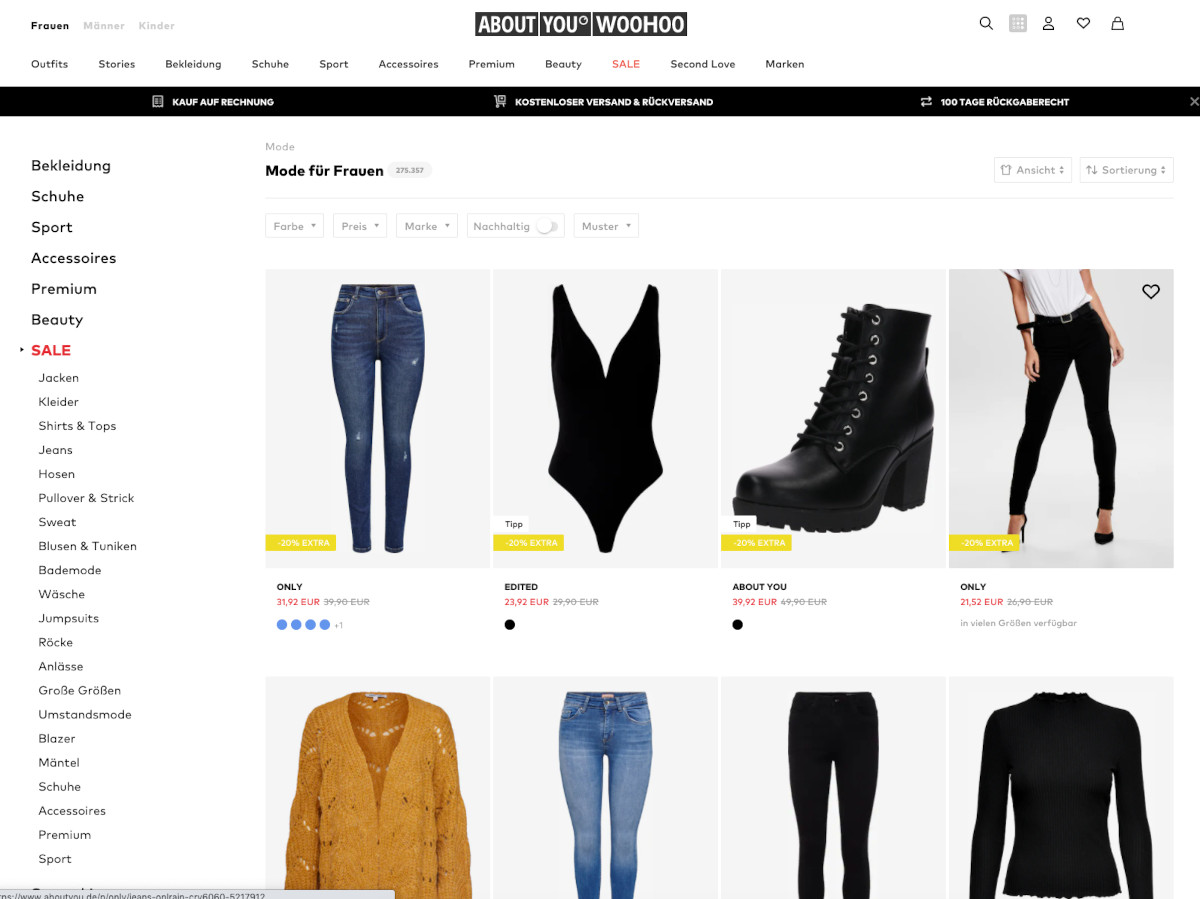Viewport: 1200px width, 899px height.
Task: Switch to the Männer tab
Action: pos(104,25)
